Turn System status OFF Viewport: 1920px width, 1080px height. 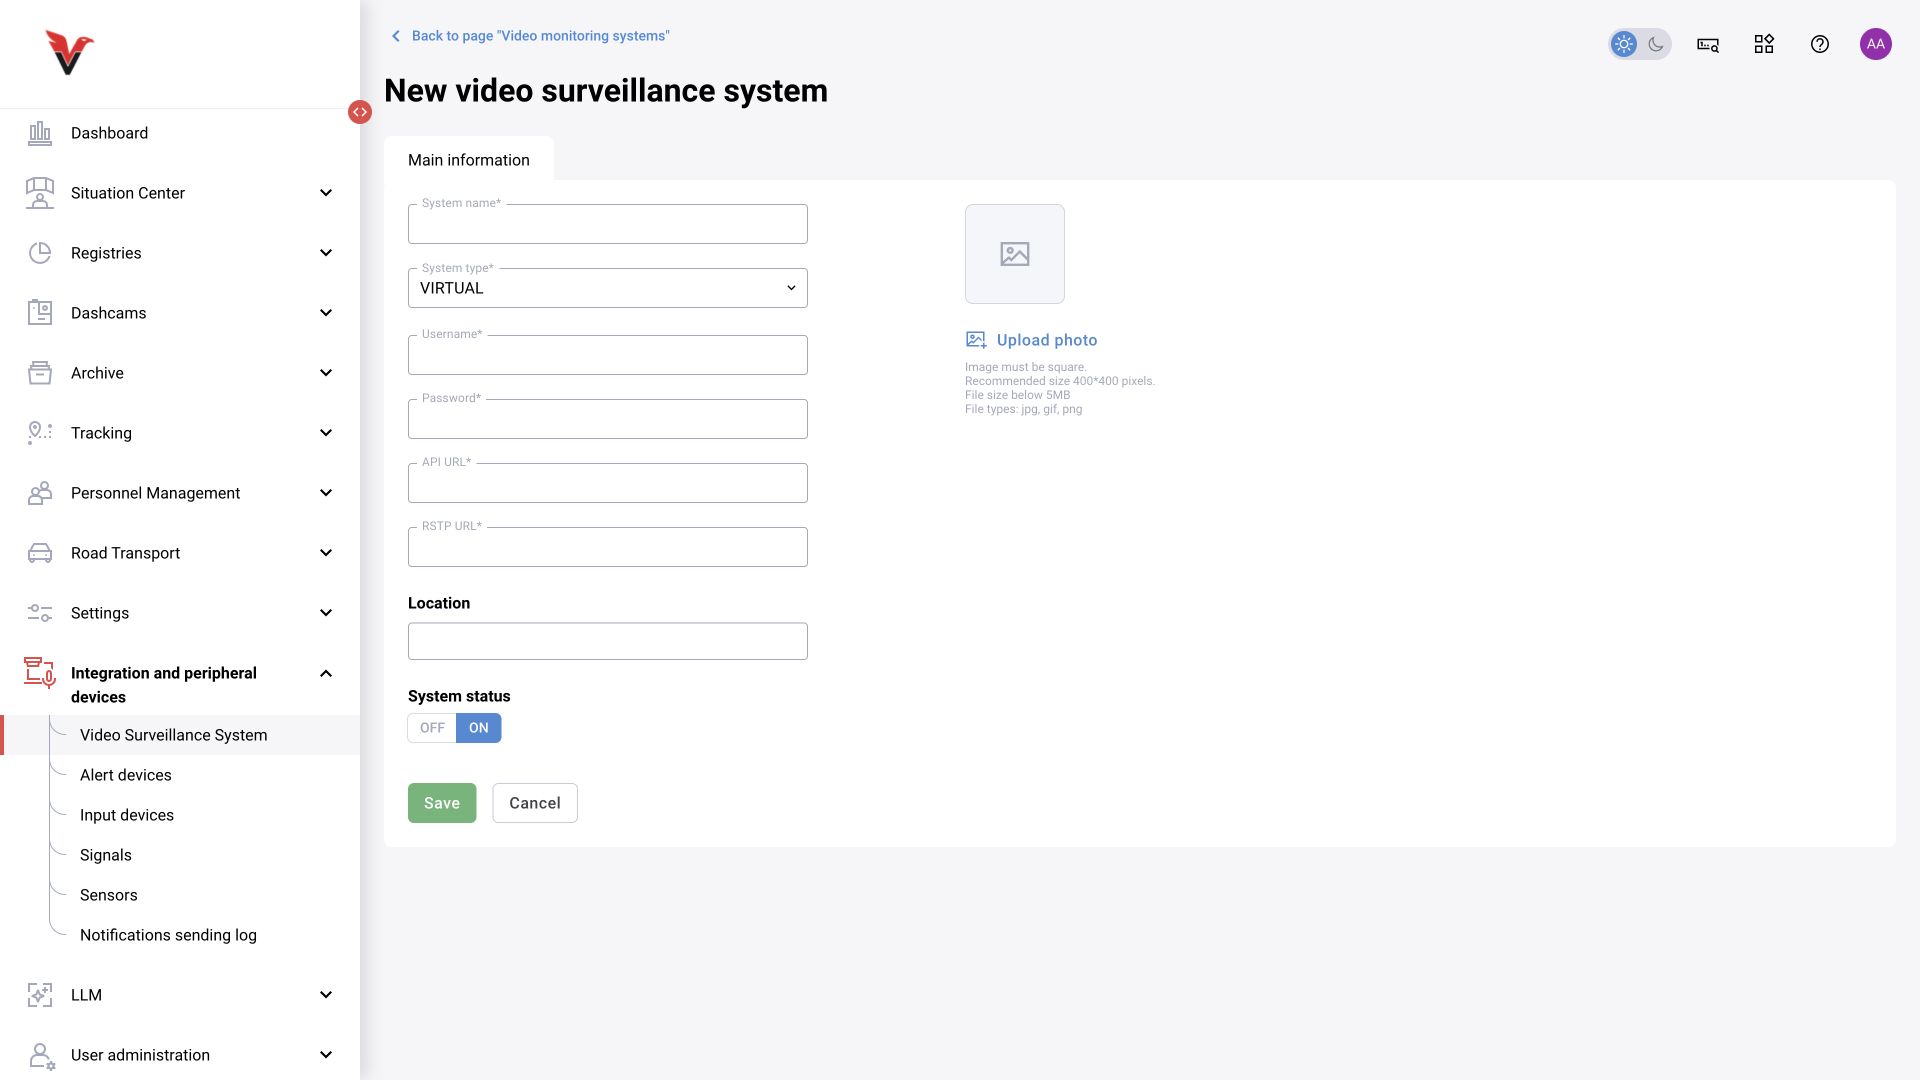pyautogui.click(x=432, y=728)
